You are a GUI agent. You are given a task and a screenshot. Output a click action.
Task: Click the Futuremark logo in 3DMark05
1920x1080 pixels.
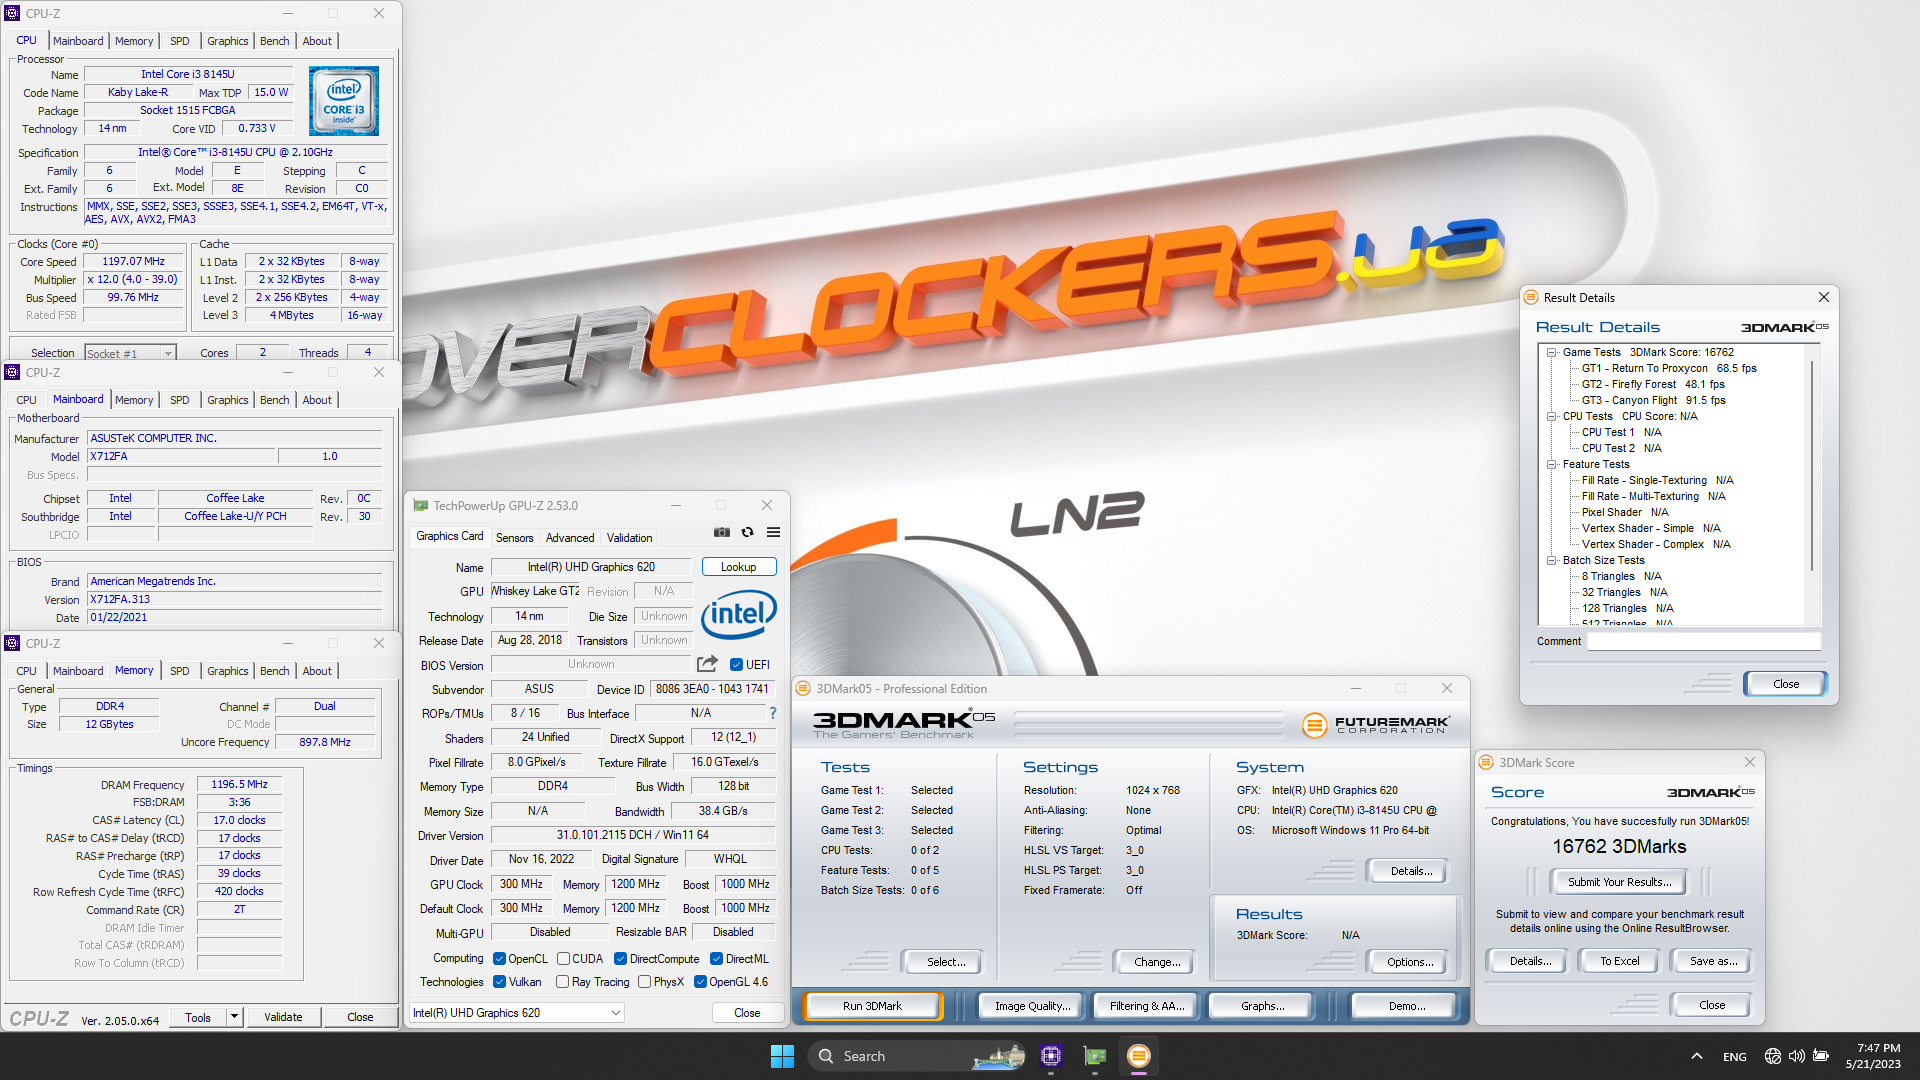click(x=1375, y=724)
